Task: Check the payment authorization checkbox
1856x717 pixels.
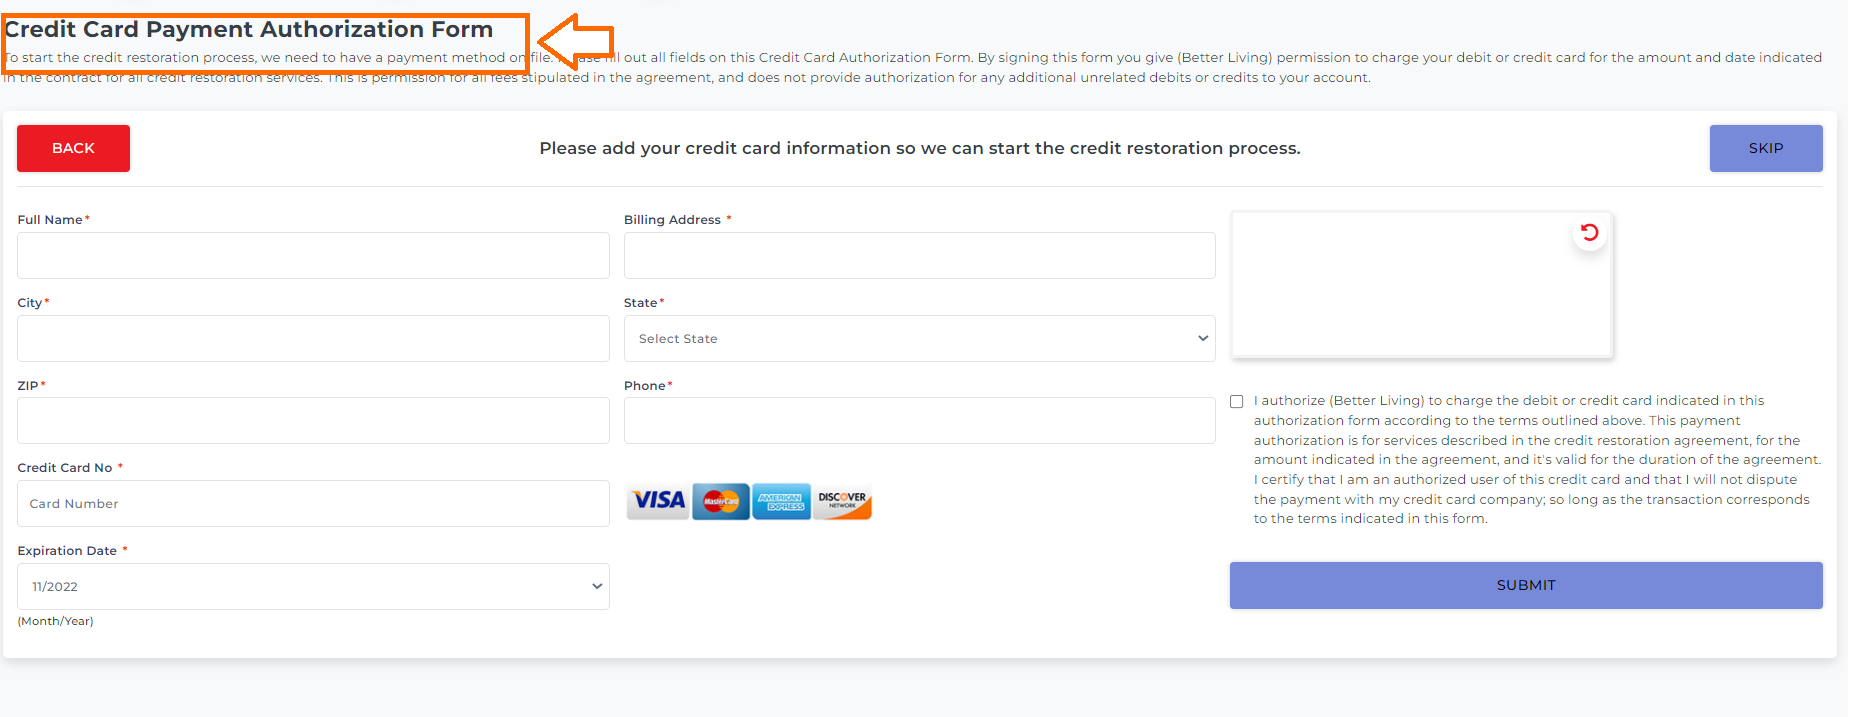Action: [x=1237, y=402]
